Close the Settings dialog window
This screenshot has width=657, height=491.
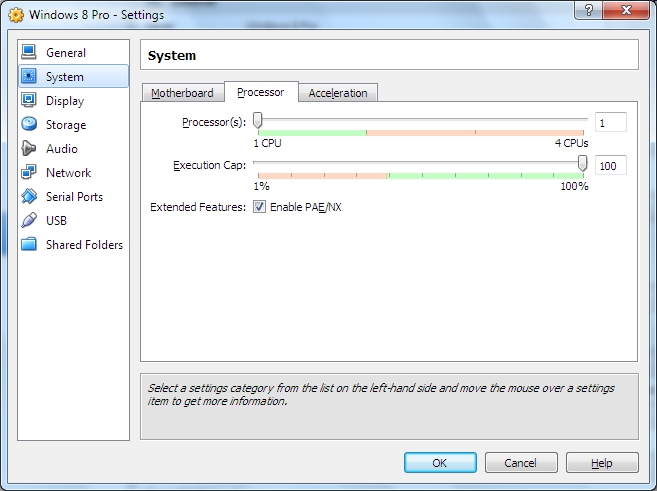click(x=626, y=10)
